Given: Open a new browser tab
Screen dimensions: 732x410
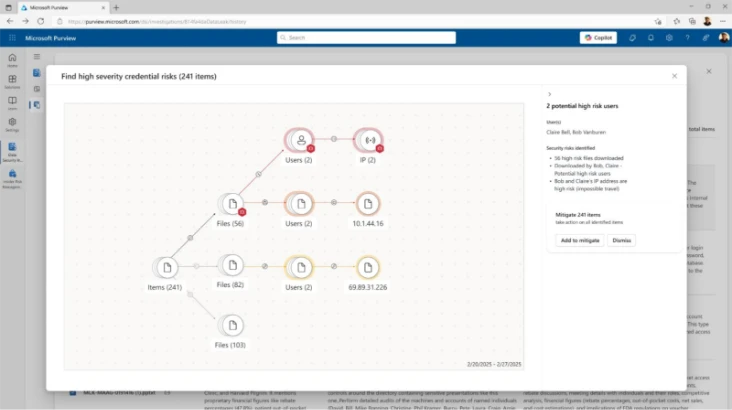Looking at the screenshot, I should point(116,7).
